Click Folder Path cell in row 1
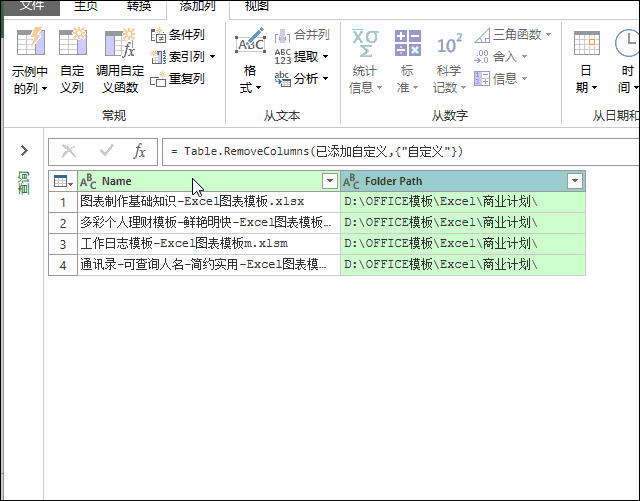This screenshot has width=640, height=501. point(463,202)
